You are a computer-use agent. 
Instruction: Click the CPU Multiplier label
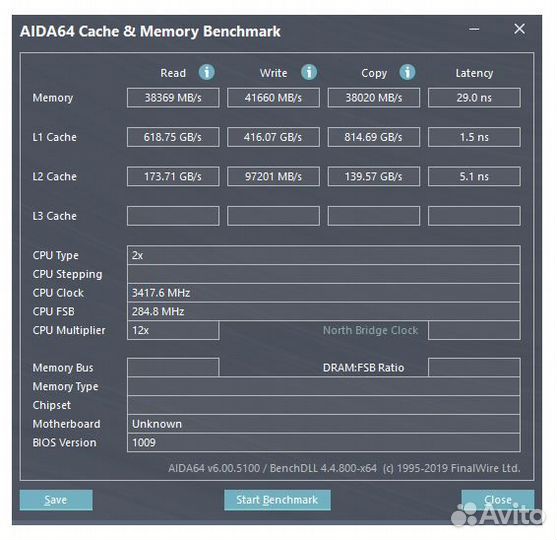point(69,330)
